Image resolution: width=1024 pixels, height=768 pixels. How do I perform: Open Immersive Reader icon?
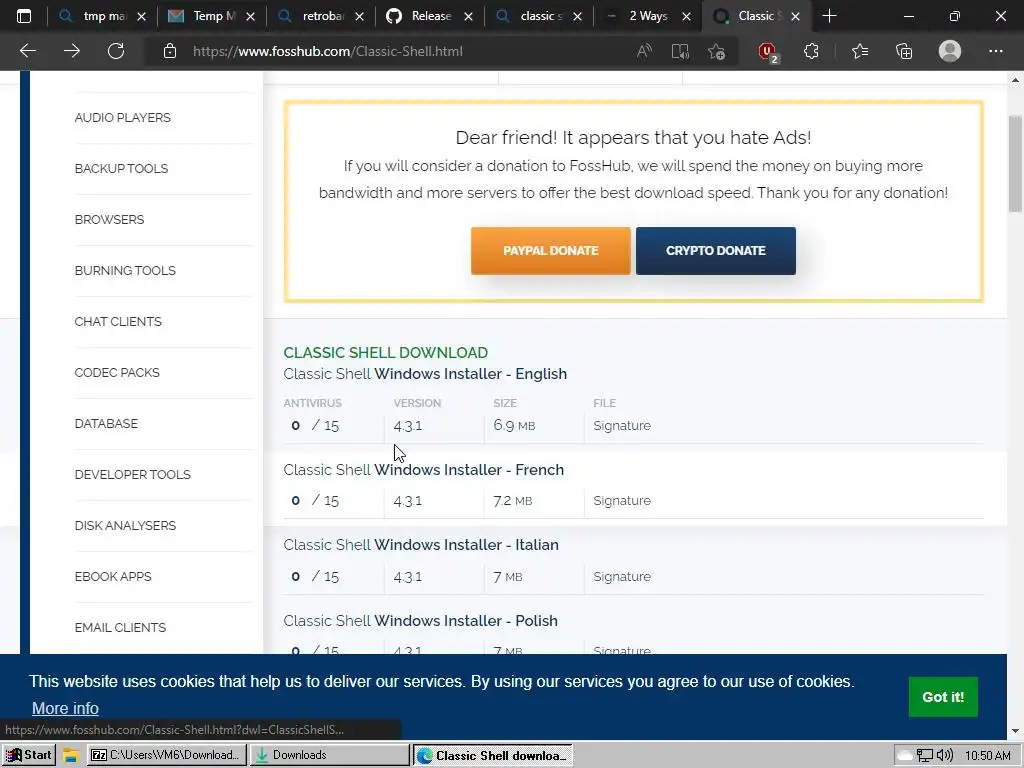coord(680,51)
